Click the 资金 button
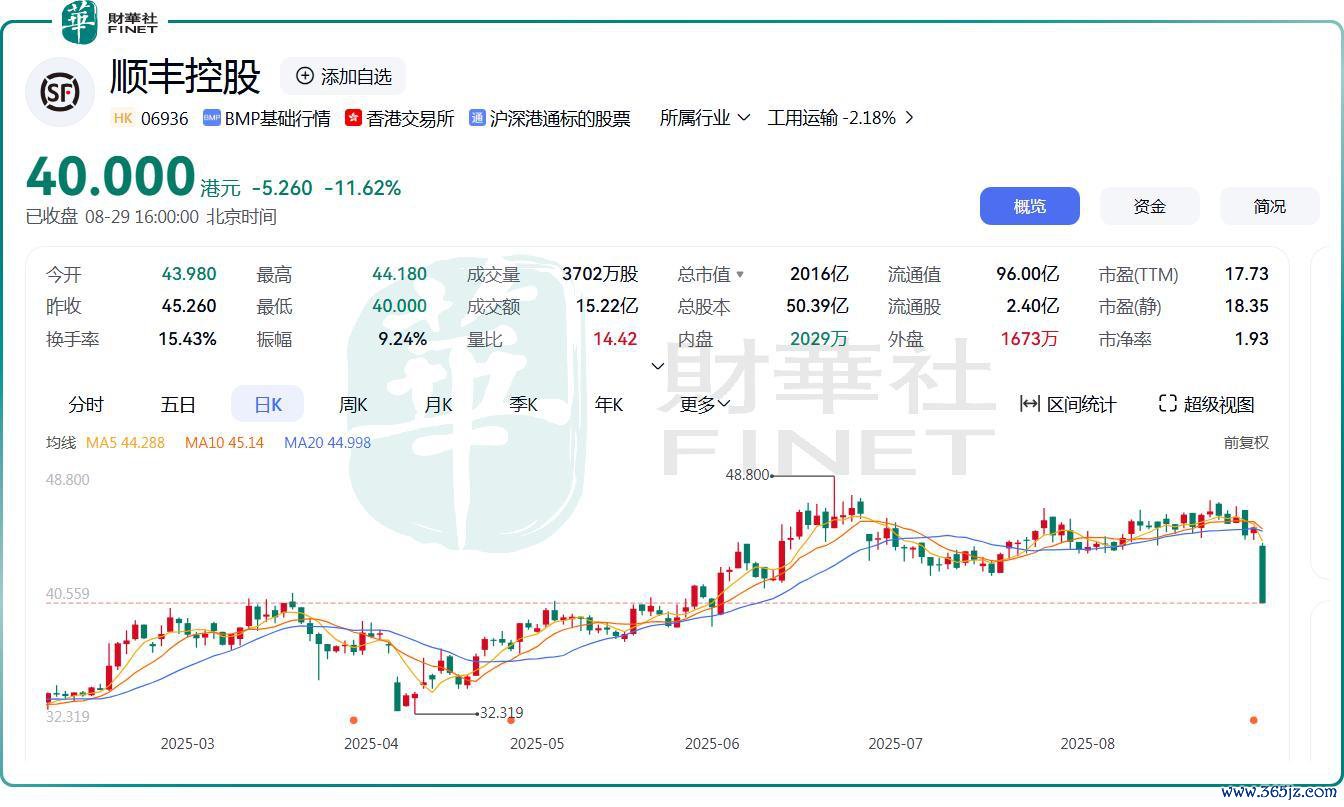The width and height of the screenshot is (1344, 807). (1150, 206)
